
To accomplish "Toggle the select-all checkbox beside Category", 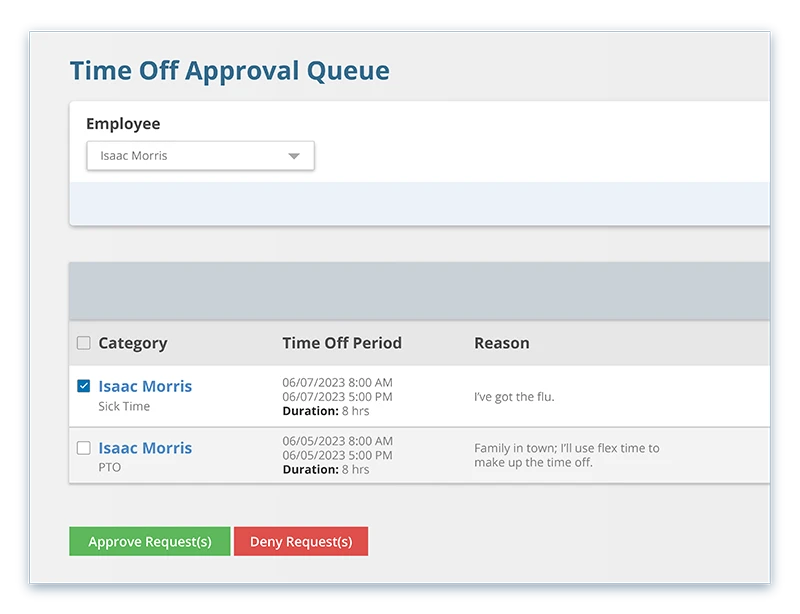I will click(84, 343).
